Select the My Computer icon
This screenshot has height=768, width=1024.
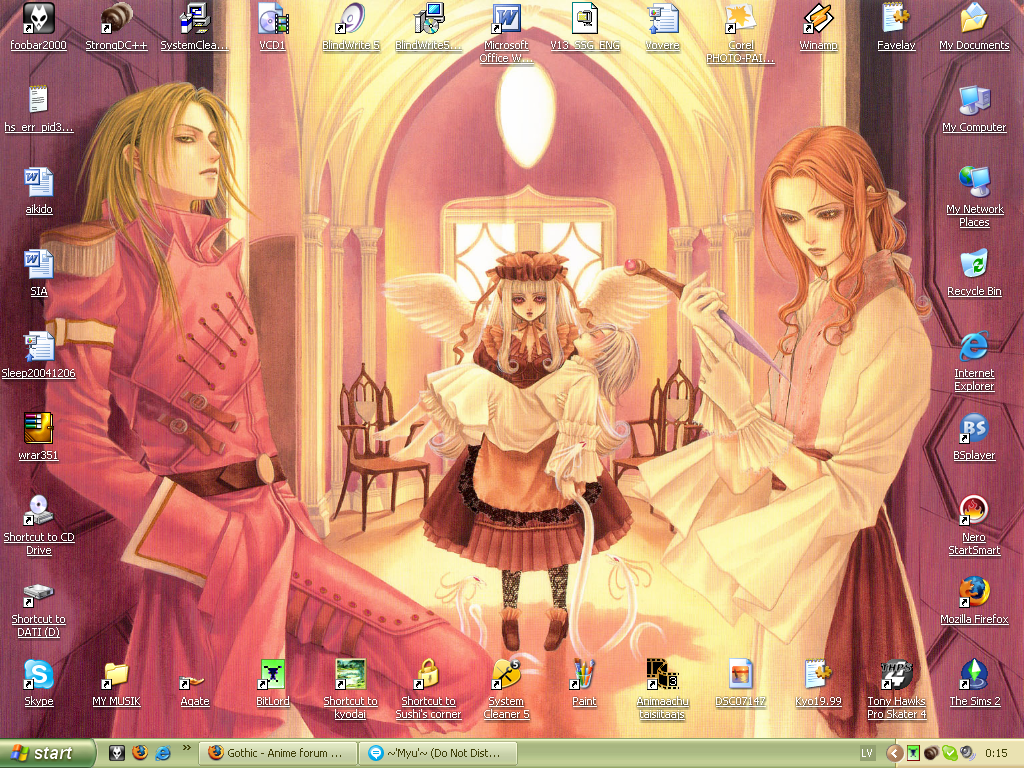(974, 108)
